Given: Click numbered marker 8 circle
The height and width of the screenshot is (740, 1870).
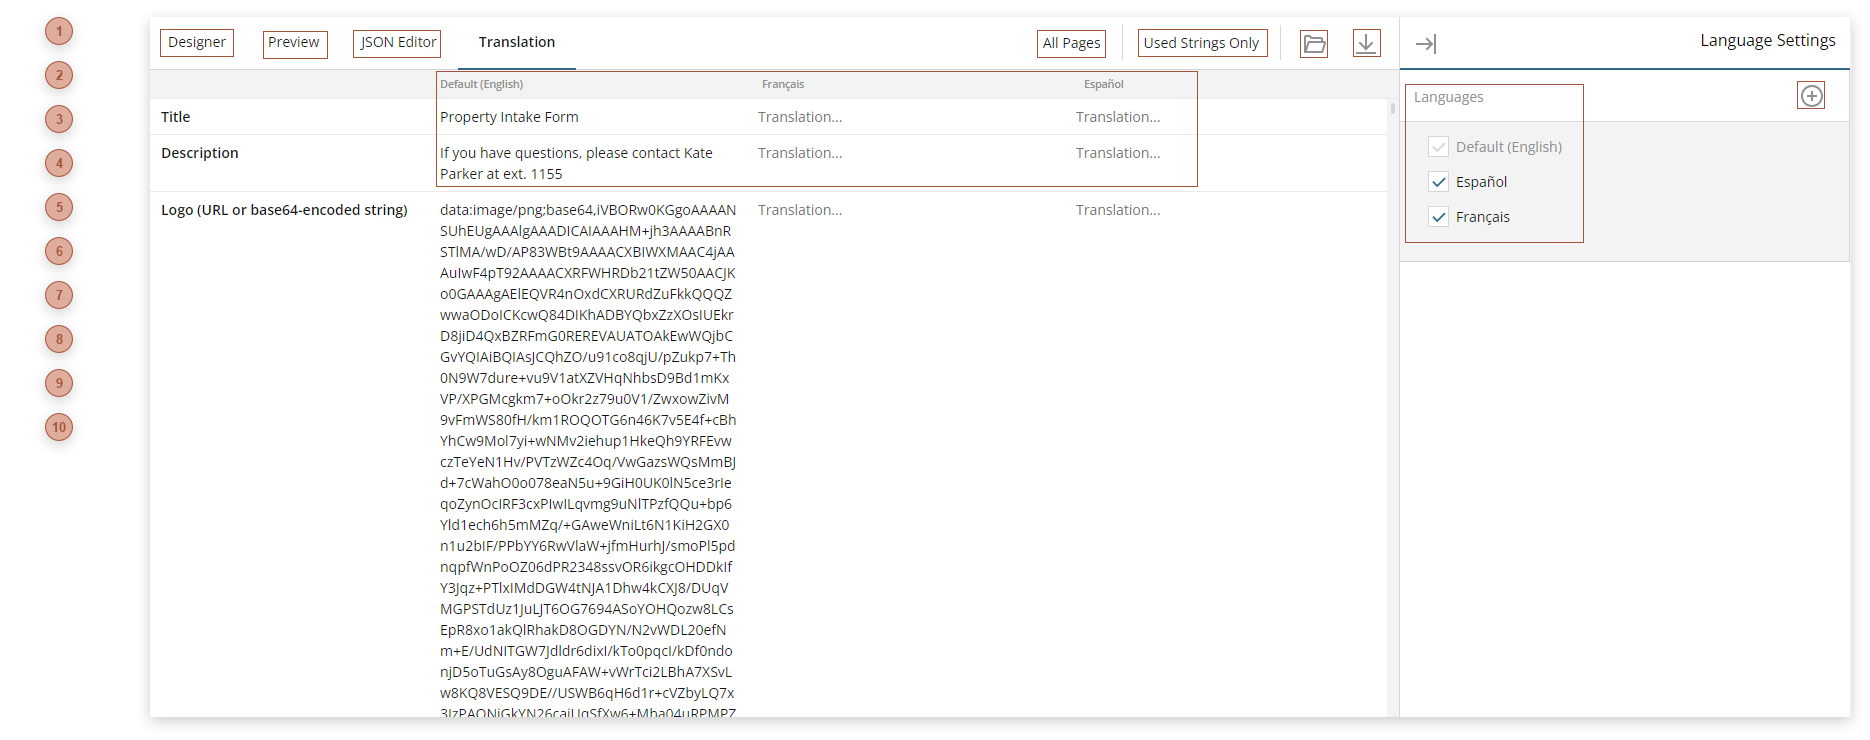Looking at the screenshot, I should coord(59,340).
